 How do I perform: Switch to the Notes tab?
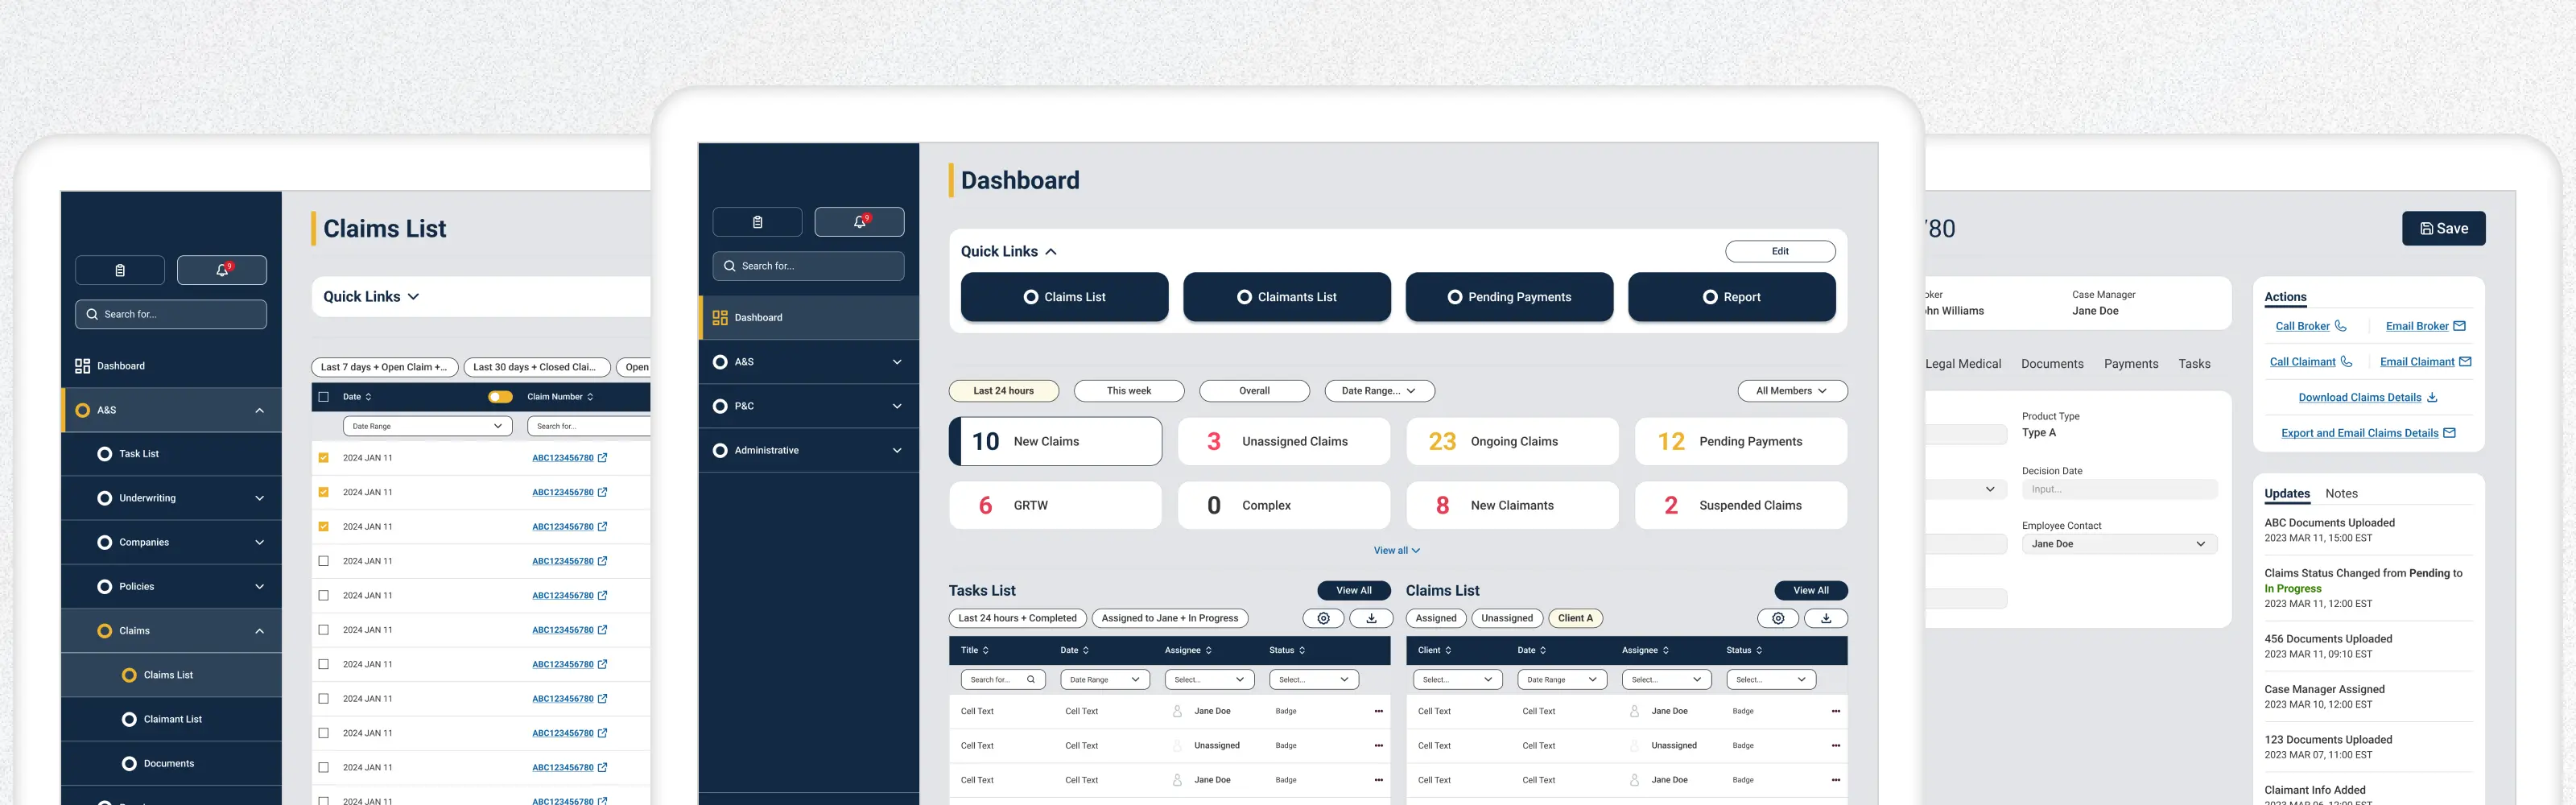[2341, 493]
